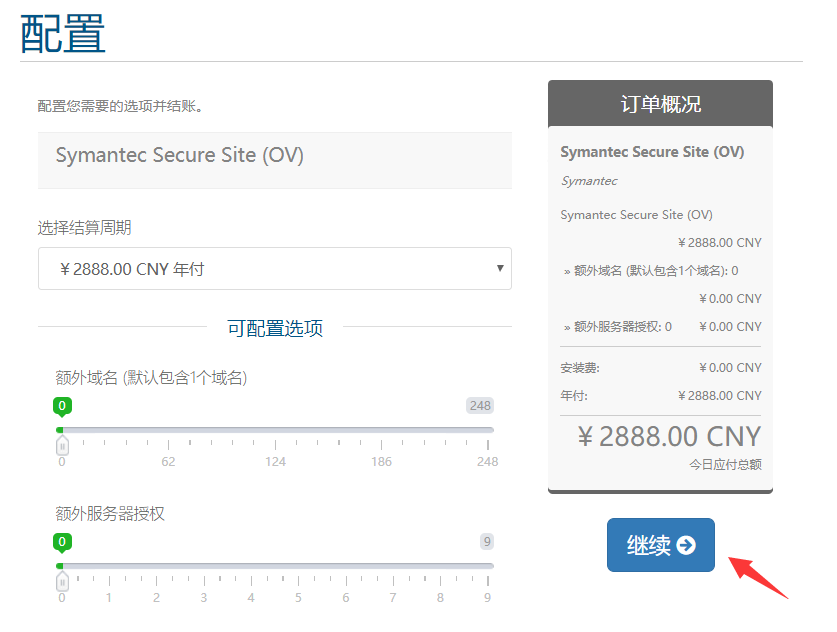Click the 额外域名 slider handle
This screenshot has width=837, height=632.
tap(62, 444)
